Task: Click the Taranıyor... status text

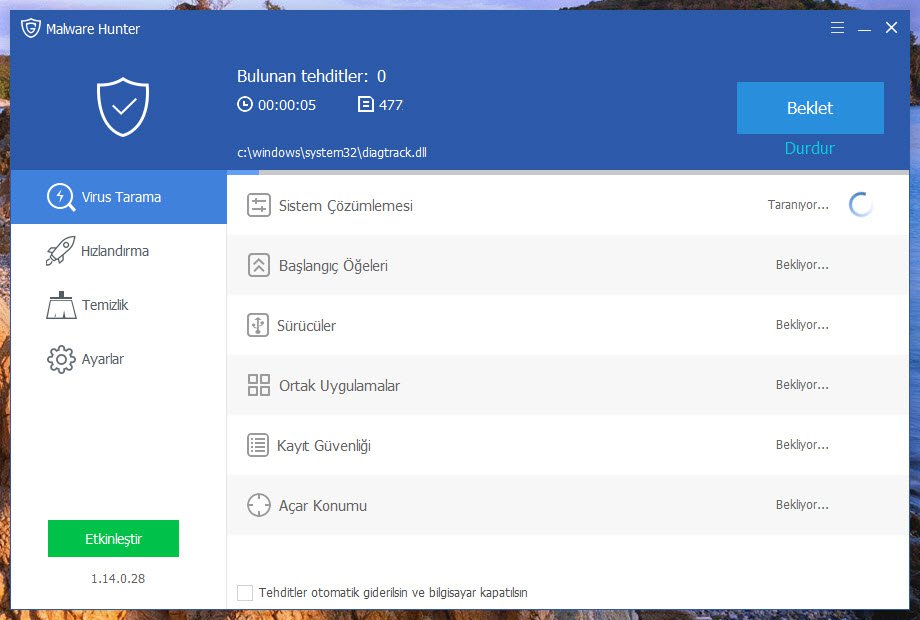Action: coord(798,205)
